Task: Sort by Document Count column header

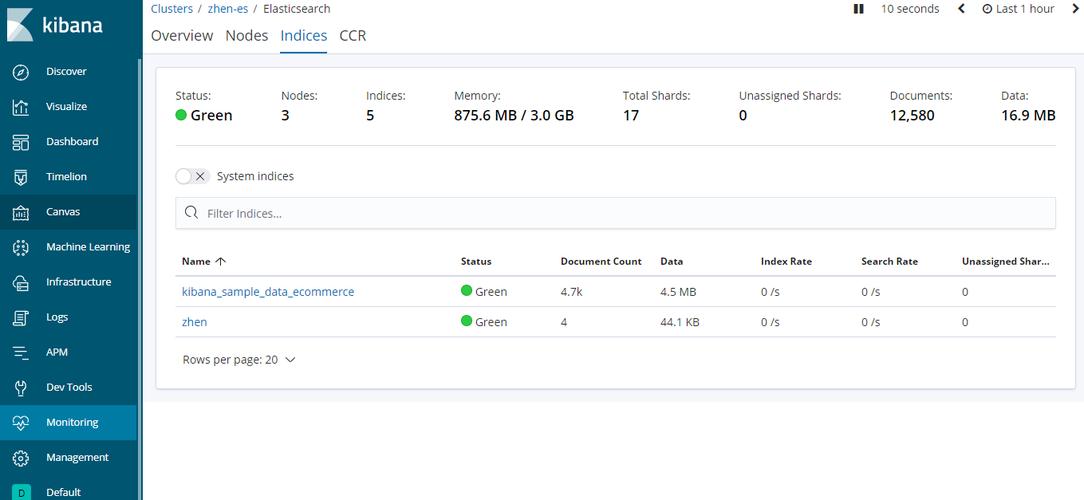Action: point(601,261)
